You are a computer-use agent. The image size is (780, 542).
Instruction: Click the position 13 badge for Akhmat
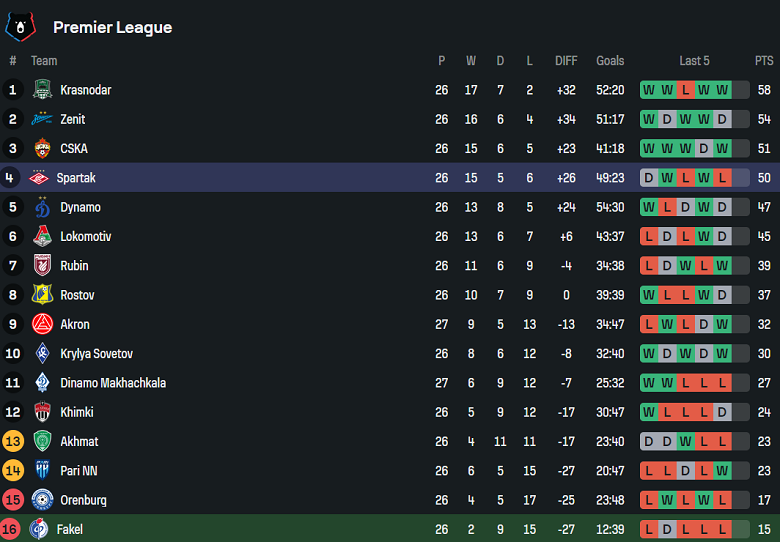(x=13, y=441)
